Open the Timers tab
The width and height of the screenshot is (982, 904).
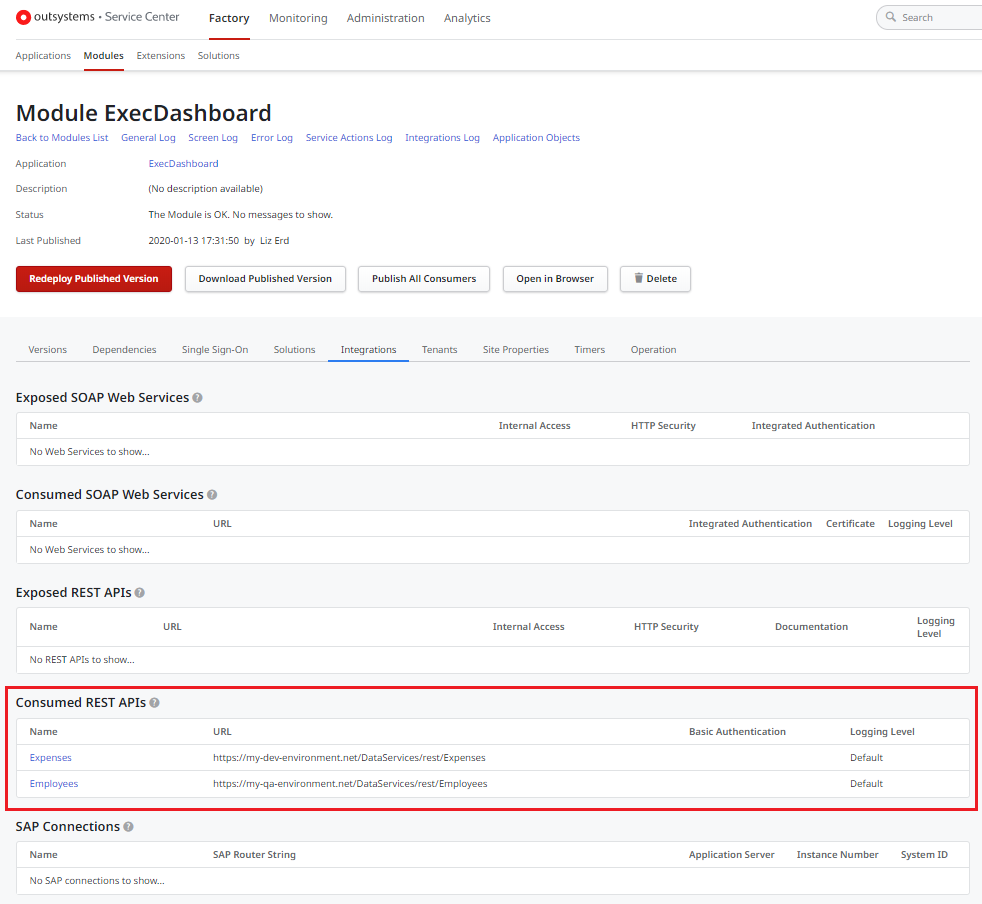589,349
